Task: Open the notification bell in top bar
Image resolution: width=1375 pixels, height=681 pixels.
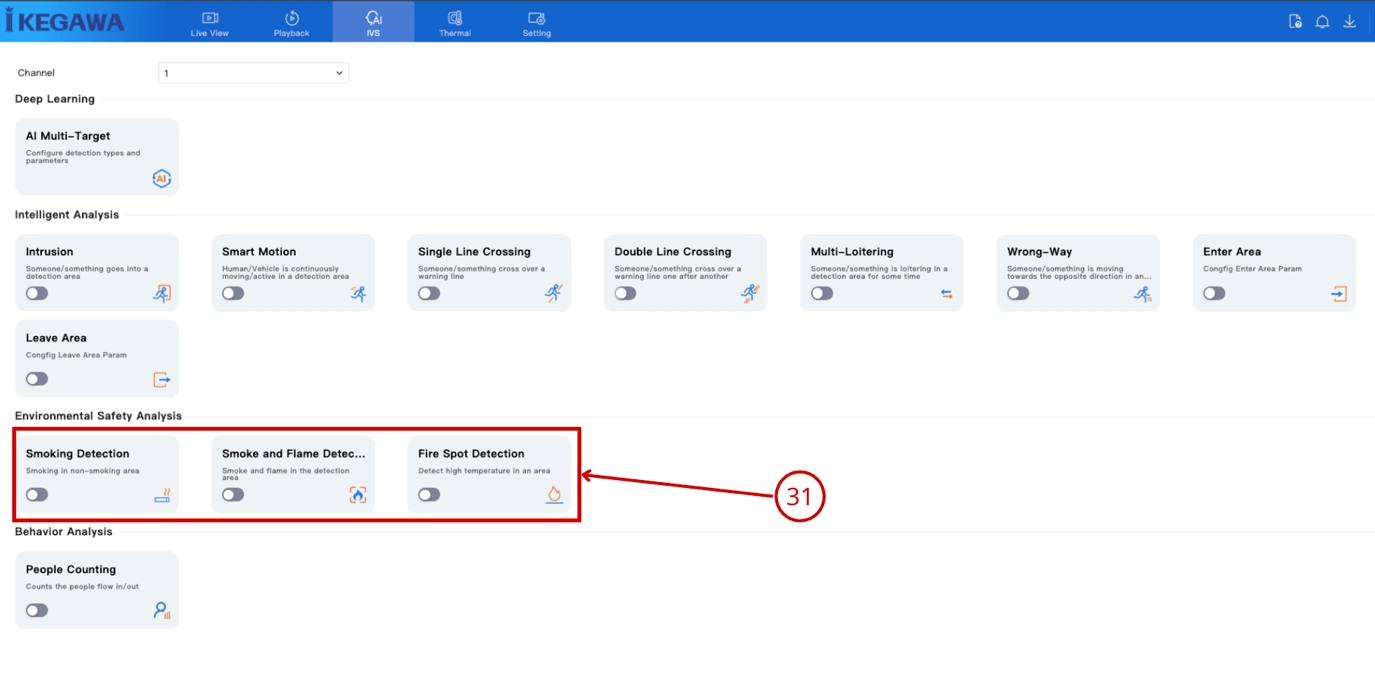Action: [1322, 21]
